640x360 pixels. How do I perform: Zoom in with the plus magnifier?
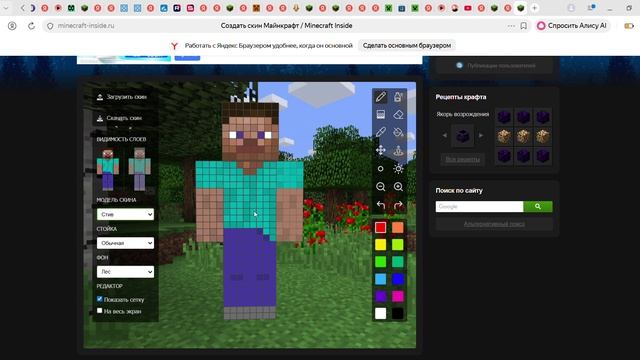click(398, 187)
